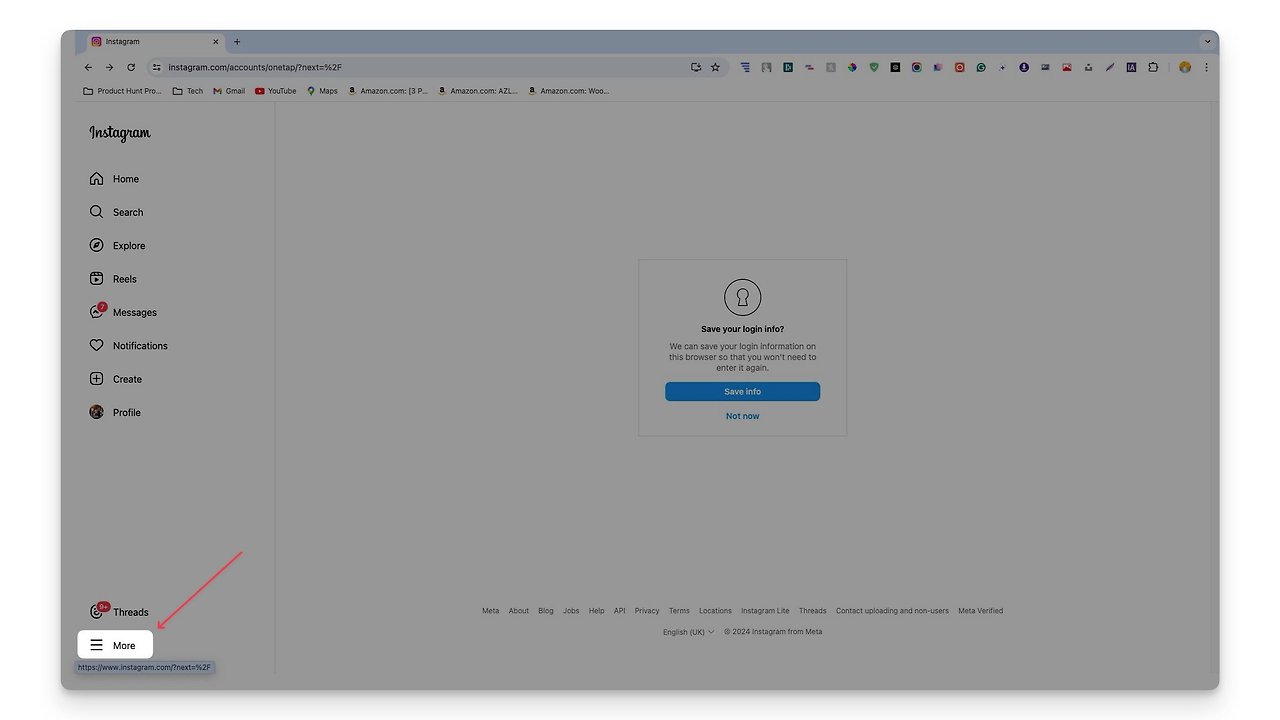Image resolution: width=1280 pixels, height=720 pixels.
Task: Close the Instagram tab
Action: 215,42
